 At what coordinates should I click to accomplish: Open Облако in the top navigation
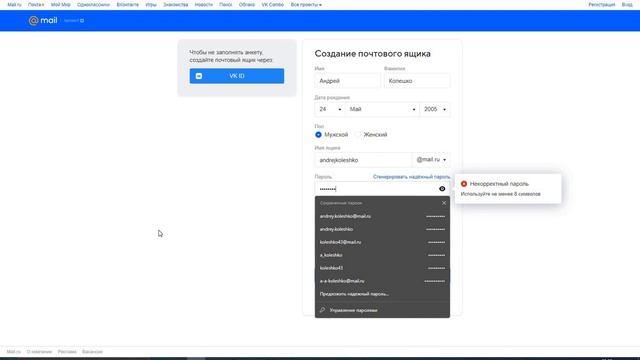tap(247, 5)
